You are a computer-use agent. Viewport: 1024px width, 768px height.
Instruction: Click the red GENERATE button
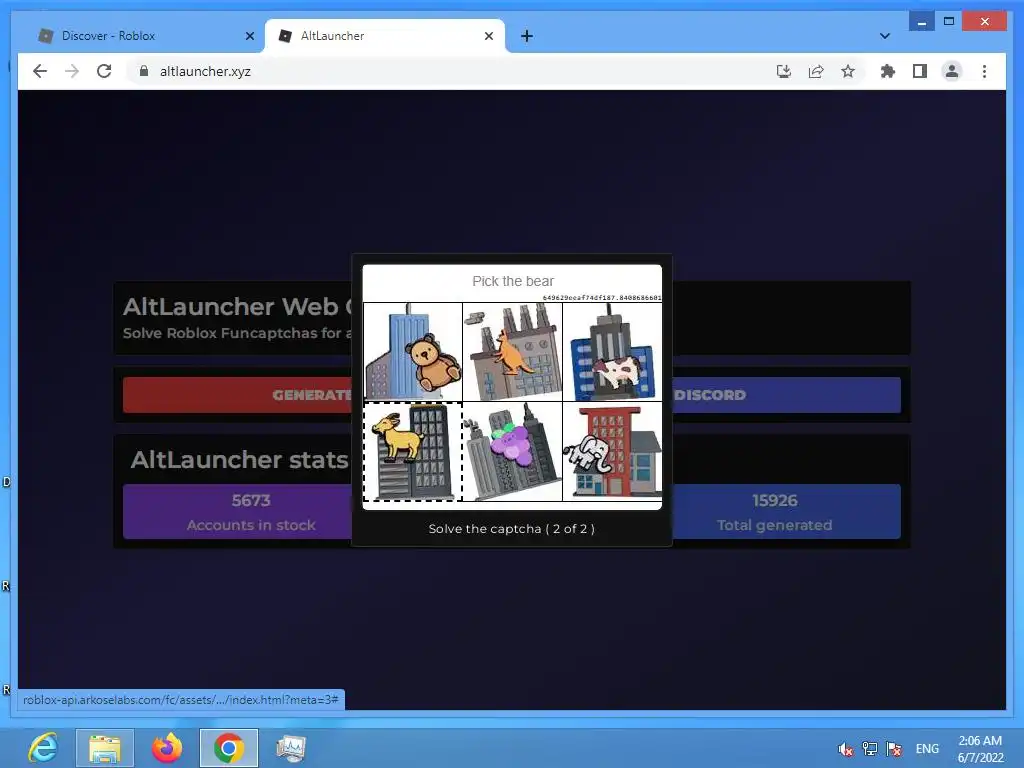click(x=238, y=394)
